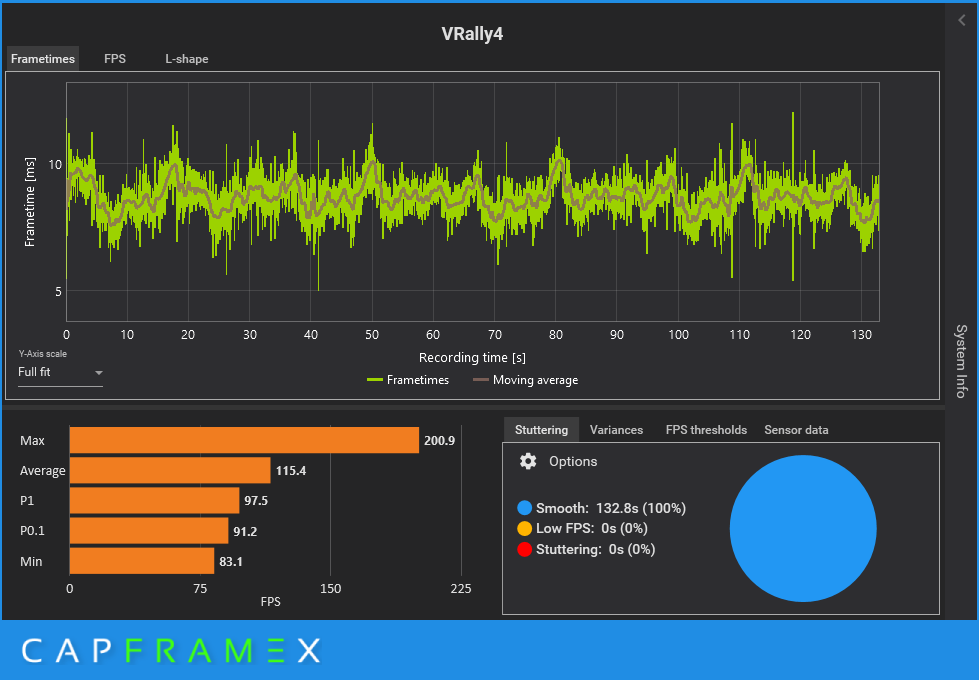Image resolution: width=979 pixels, height=680 pixels.
Task: Click the blue Smooth legend dot
Action: pos(524,508)
